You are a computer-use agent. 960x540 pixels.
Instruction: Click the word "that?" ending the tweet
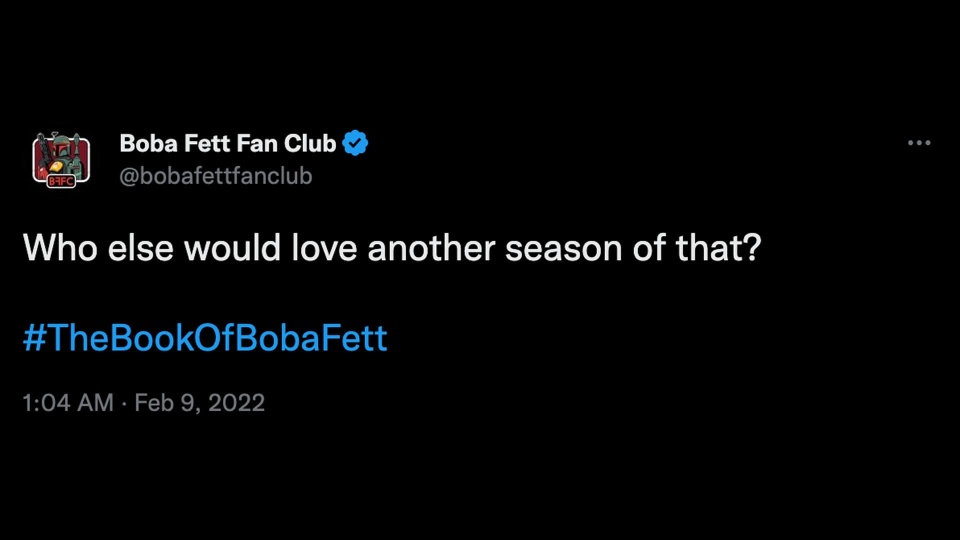(719, 248)
